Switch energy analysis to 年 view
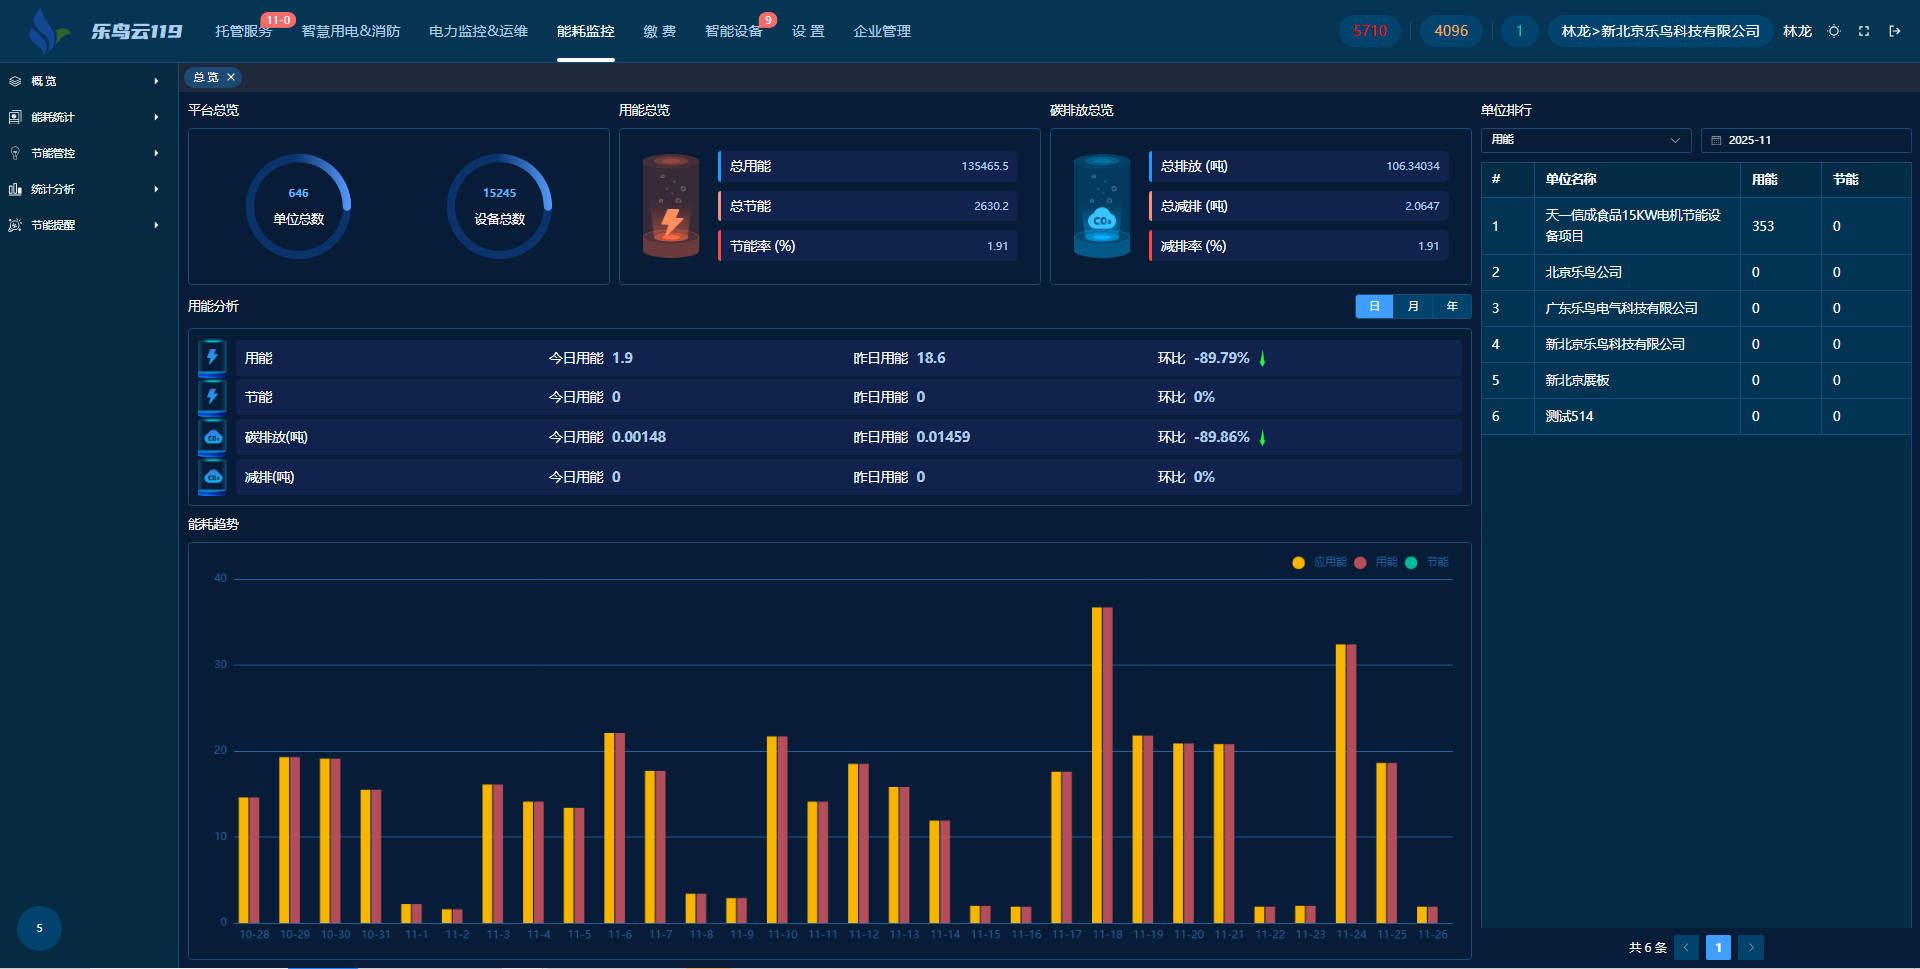The width and height of the screenshot is (1920, 969). tap(1452, 306)
